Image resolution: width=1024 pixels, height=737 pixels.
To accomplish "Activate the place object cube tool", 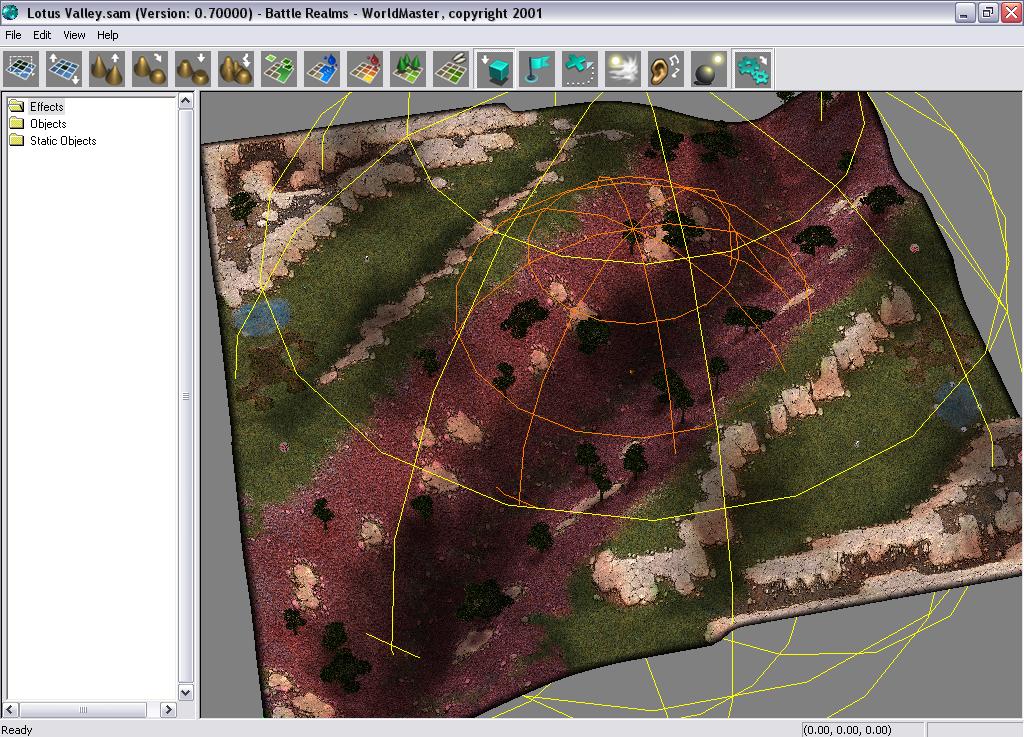I will click(x=494, y=69).
